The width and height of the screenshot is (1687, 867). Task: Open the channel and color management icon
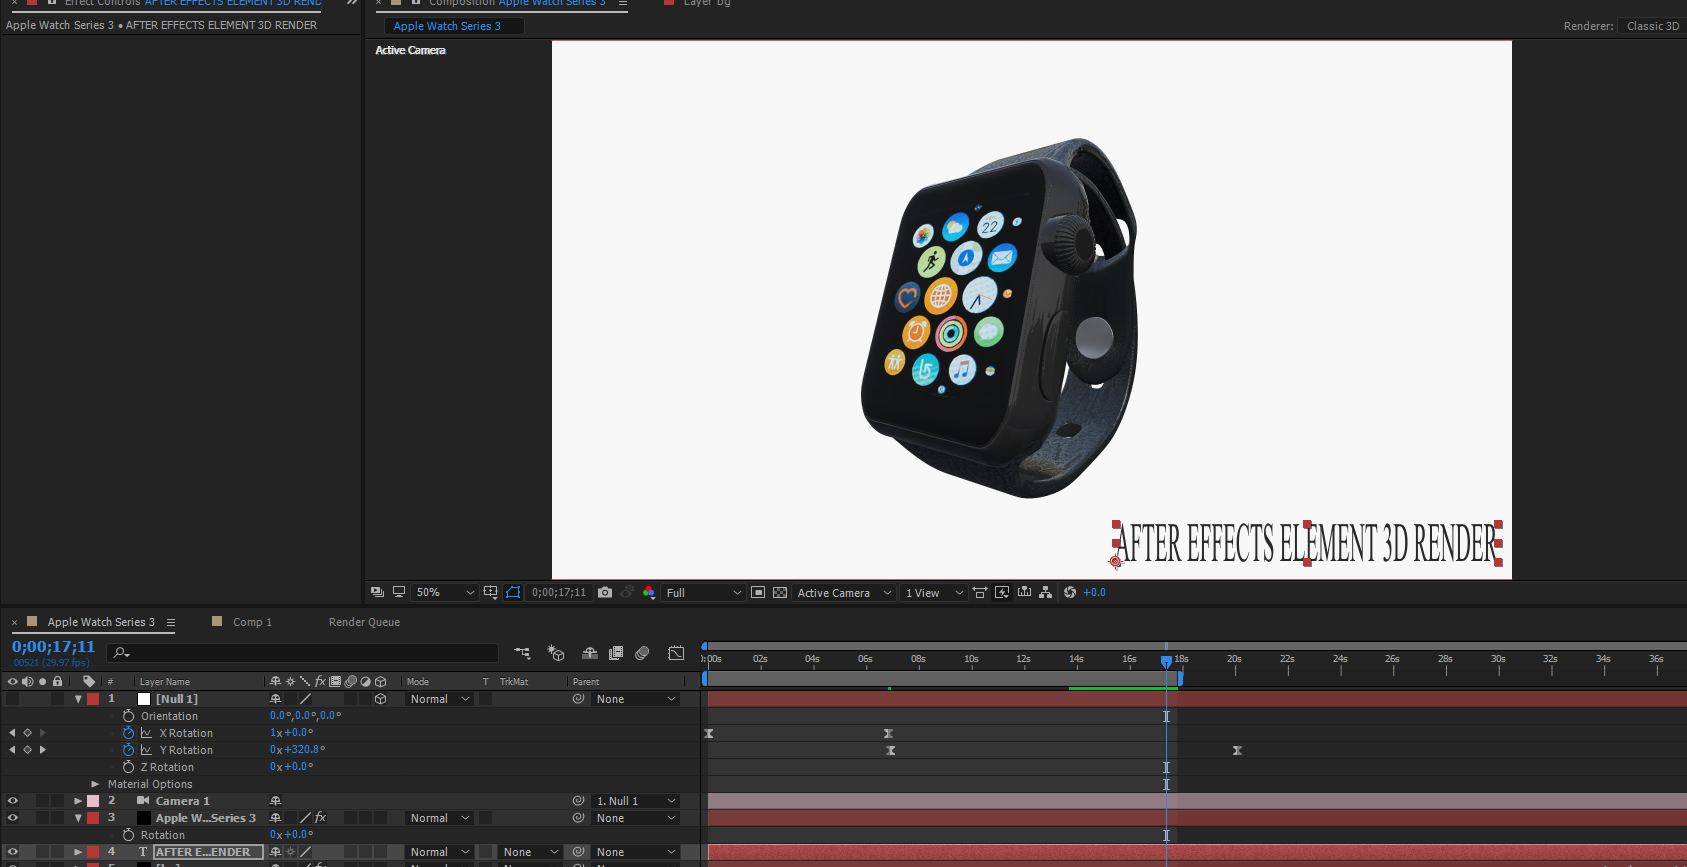pyautogui.click(x=649, y=592)
